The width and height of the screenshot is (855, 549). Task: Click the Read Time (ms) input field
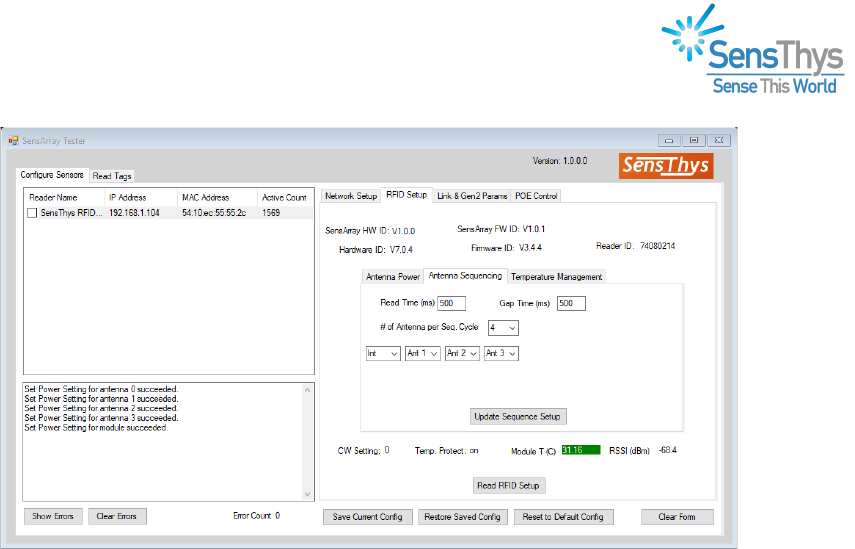click(x=451, y=303)
